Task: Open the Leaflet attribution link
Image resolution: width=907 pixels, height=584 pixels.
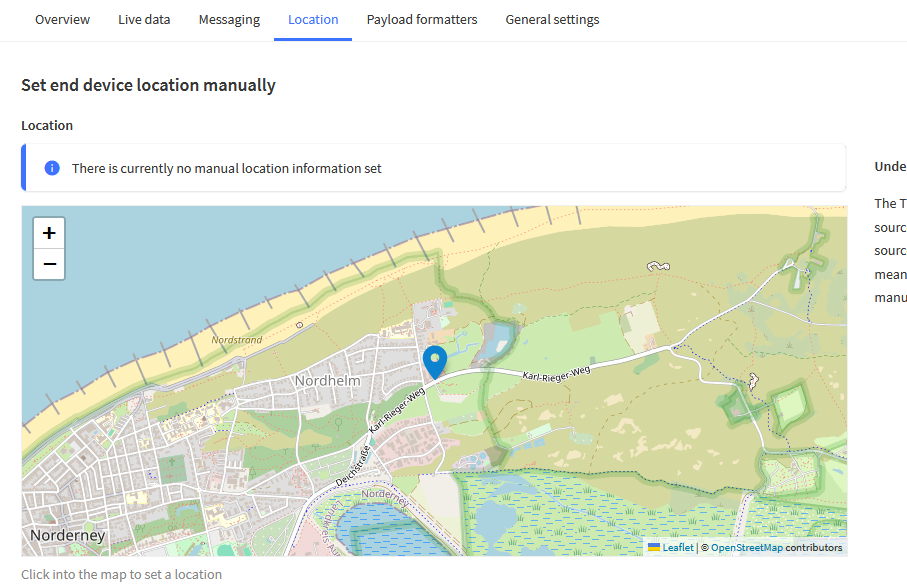Action: click(678, 548)
